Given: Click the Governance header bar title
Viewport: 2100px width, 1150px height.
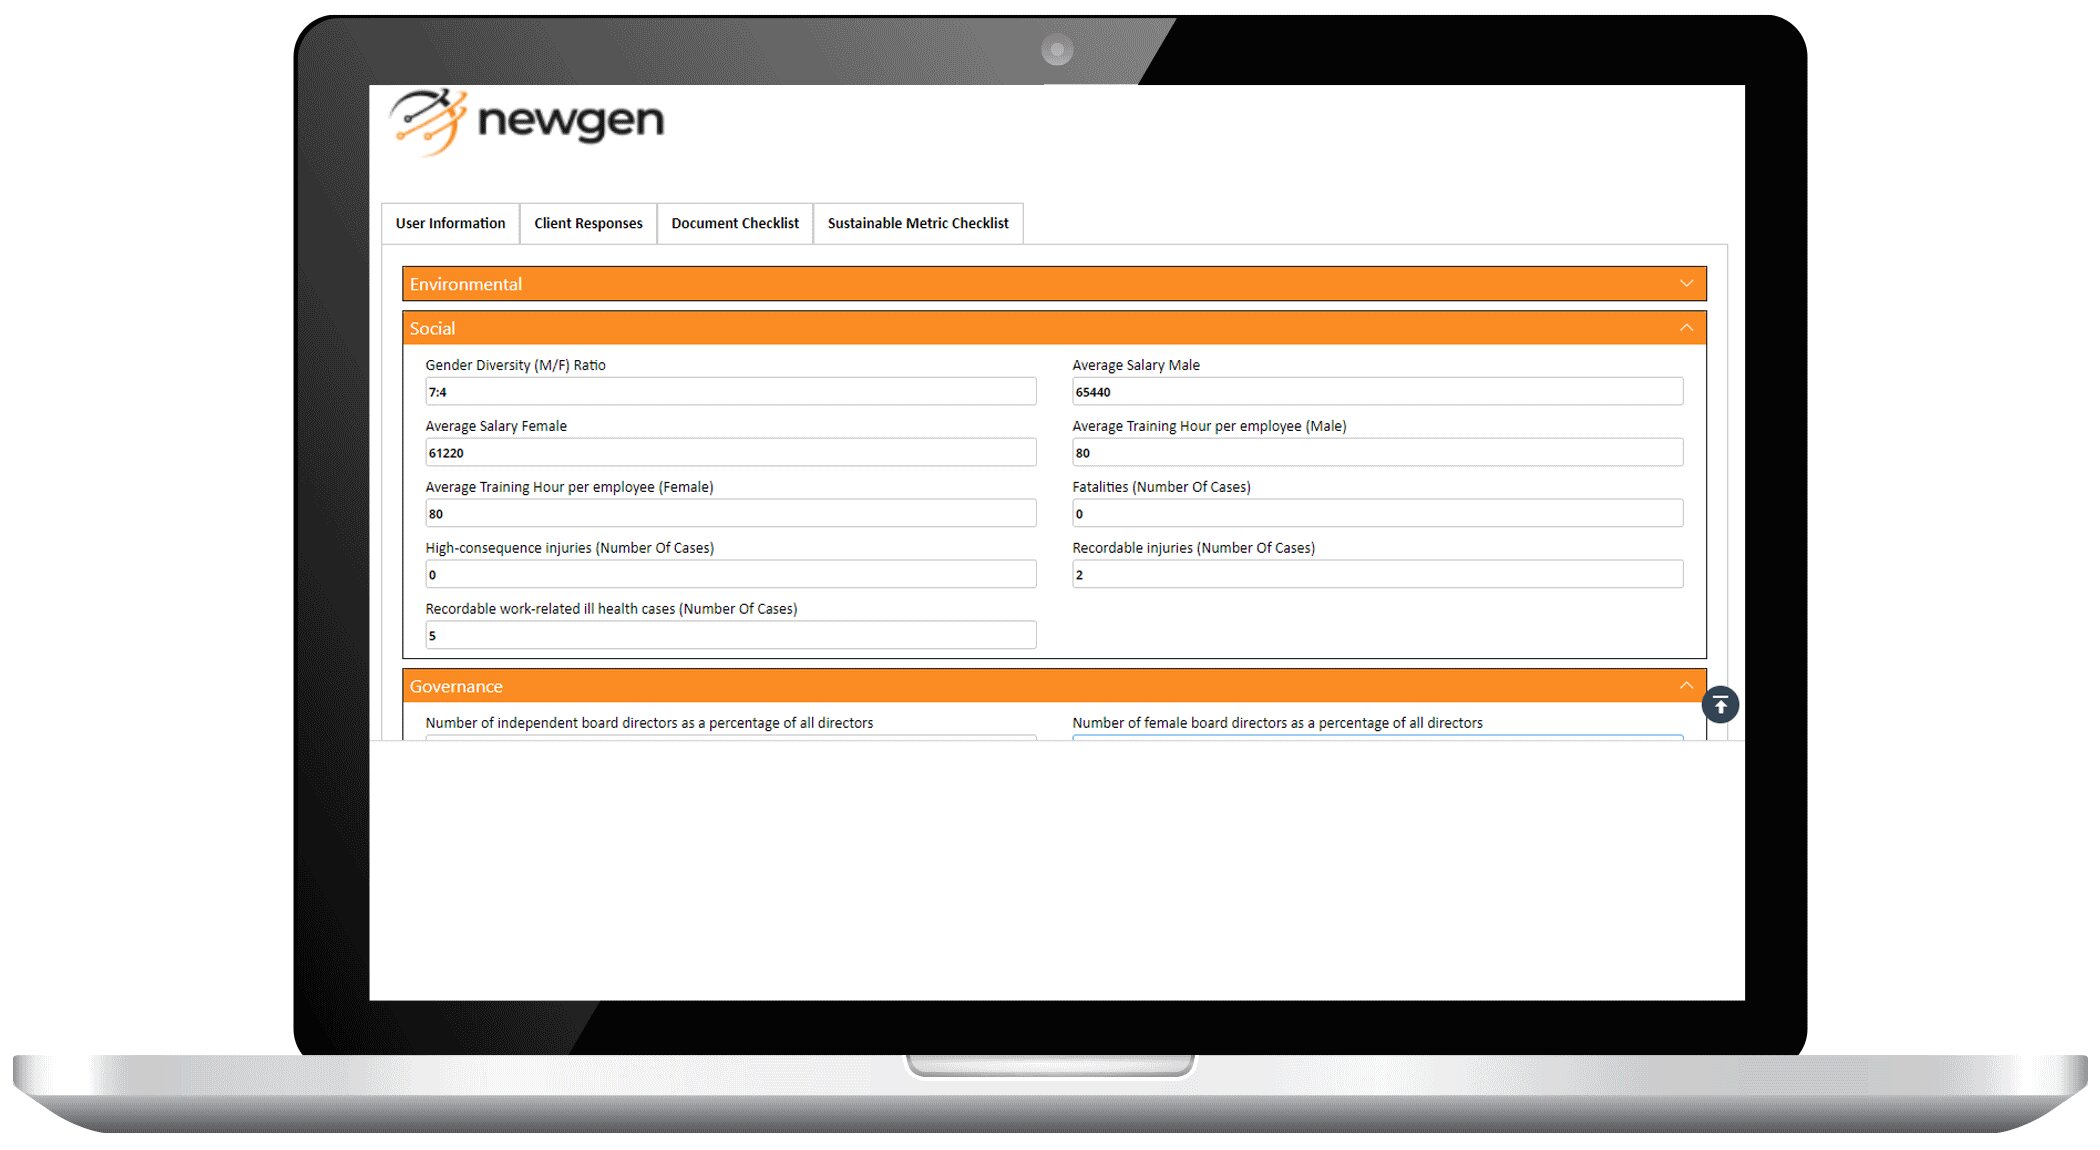Looking at the screenshot, I should (x=456, y=686).
